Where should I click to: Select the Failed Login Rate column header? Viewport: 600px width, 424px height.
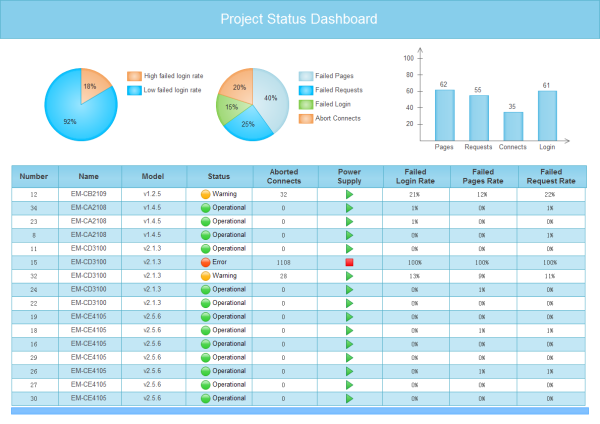point(415,176)
